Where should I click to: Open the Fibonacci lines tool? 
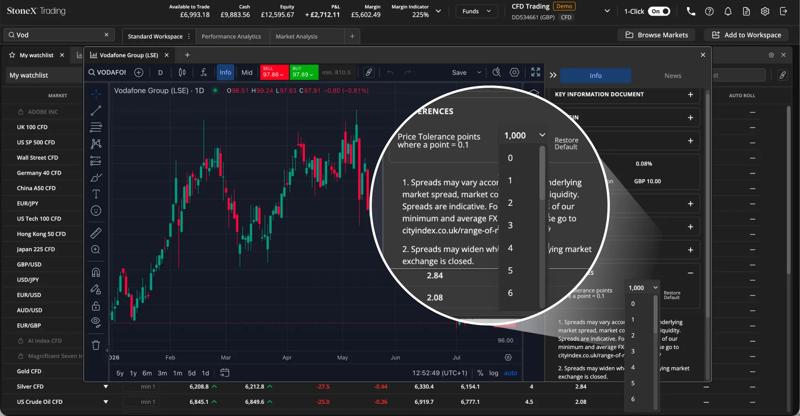point(96,127)
